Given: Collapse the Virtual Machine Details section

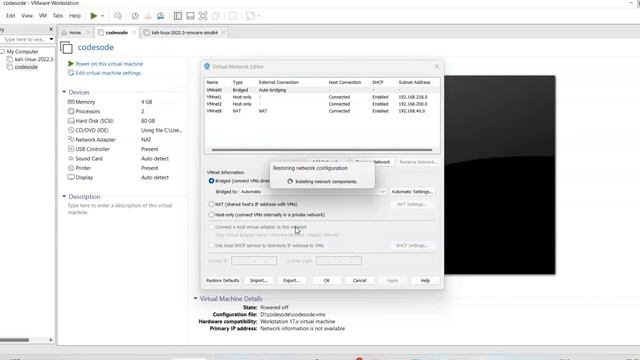Looking at the screenshot, I should coord(196,299).
